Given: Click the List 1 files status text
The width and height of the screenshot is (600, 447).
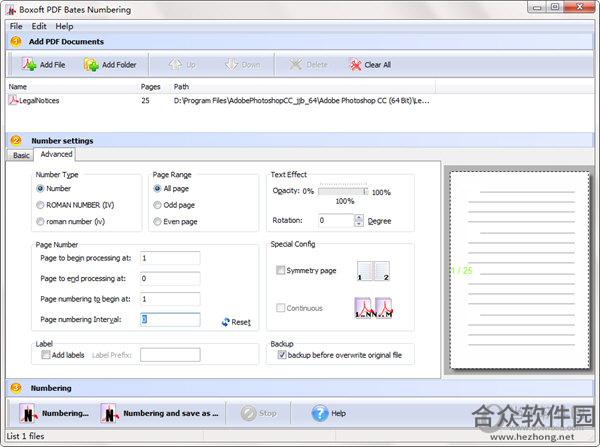Looking at the screenshot, I should pos(25,436).
